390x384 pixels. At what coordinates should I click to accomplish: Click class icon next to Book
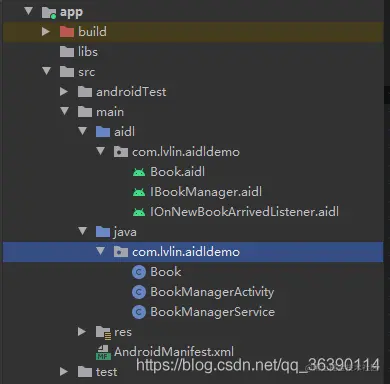[x=139, y=272]
